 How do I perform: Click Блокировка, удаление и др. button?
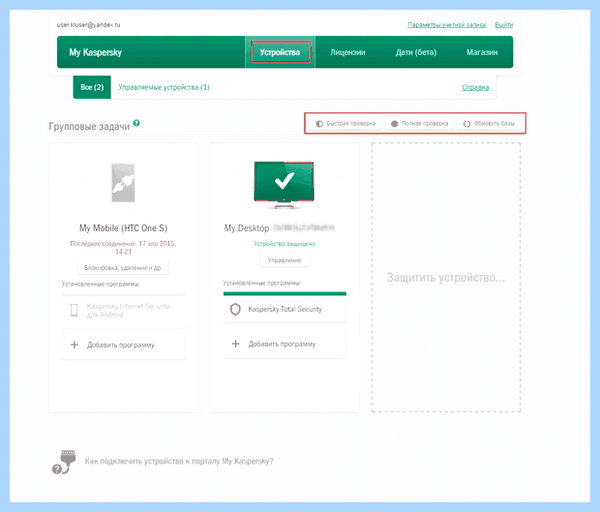tap(123, 267)
